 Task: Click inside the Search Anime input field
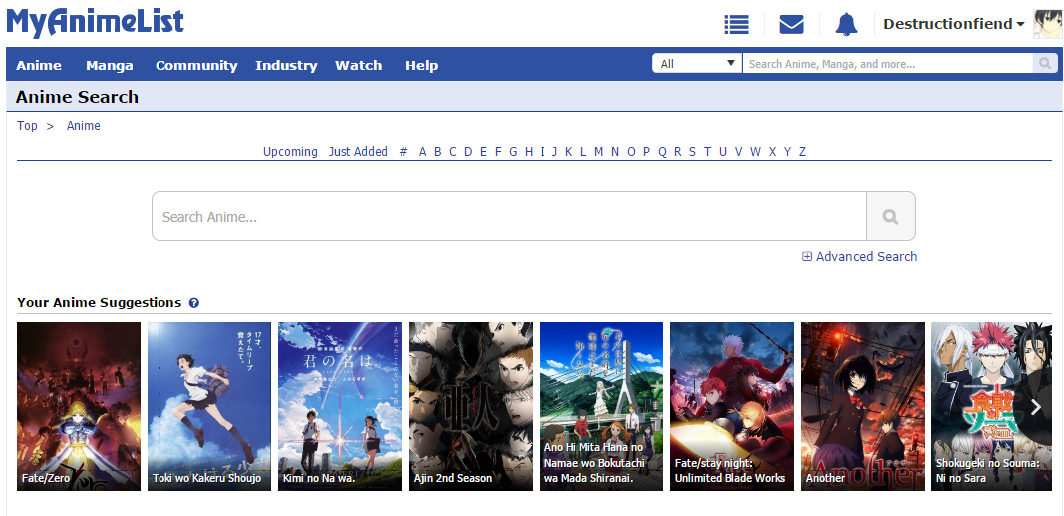point(508,217)
